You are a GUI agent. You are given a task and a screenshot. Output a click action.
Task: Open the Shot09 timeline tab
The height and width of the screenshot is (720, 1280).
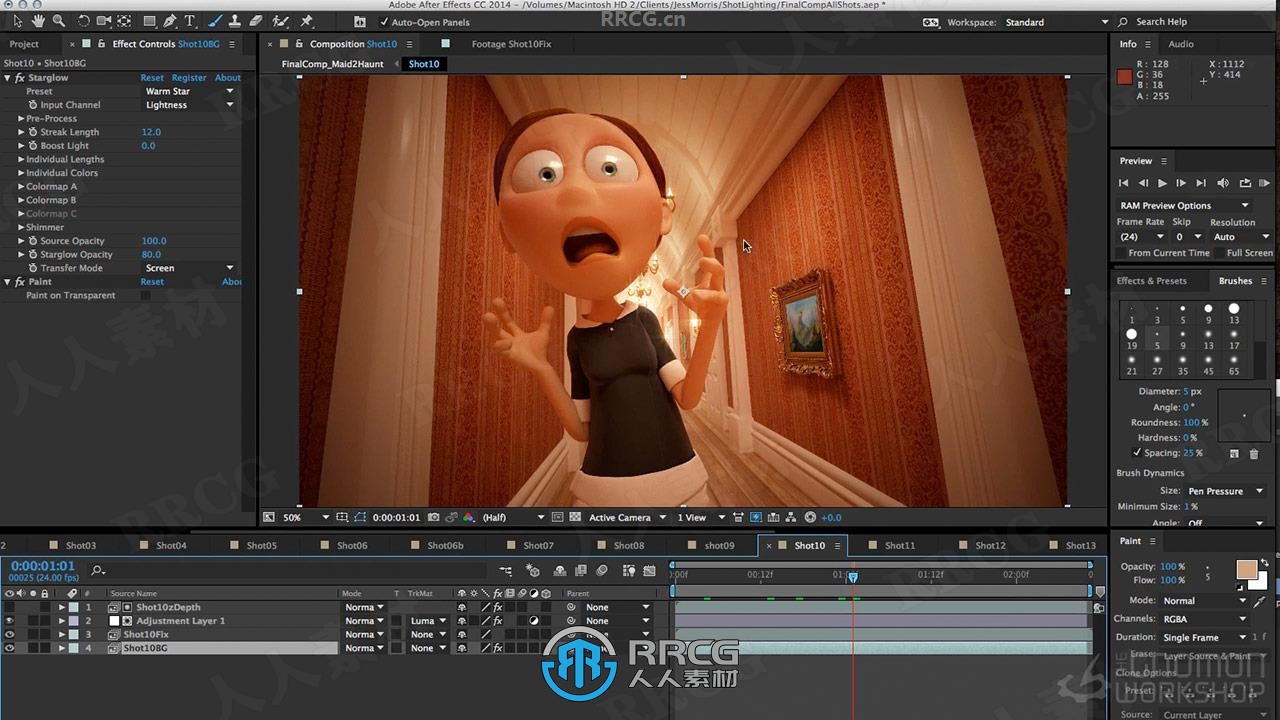coord(719,545)
